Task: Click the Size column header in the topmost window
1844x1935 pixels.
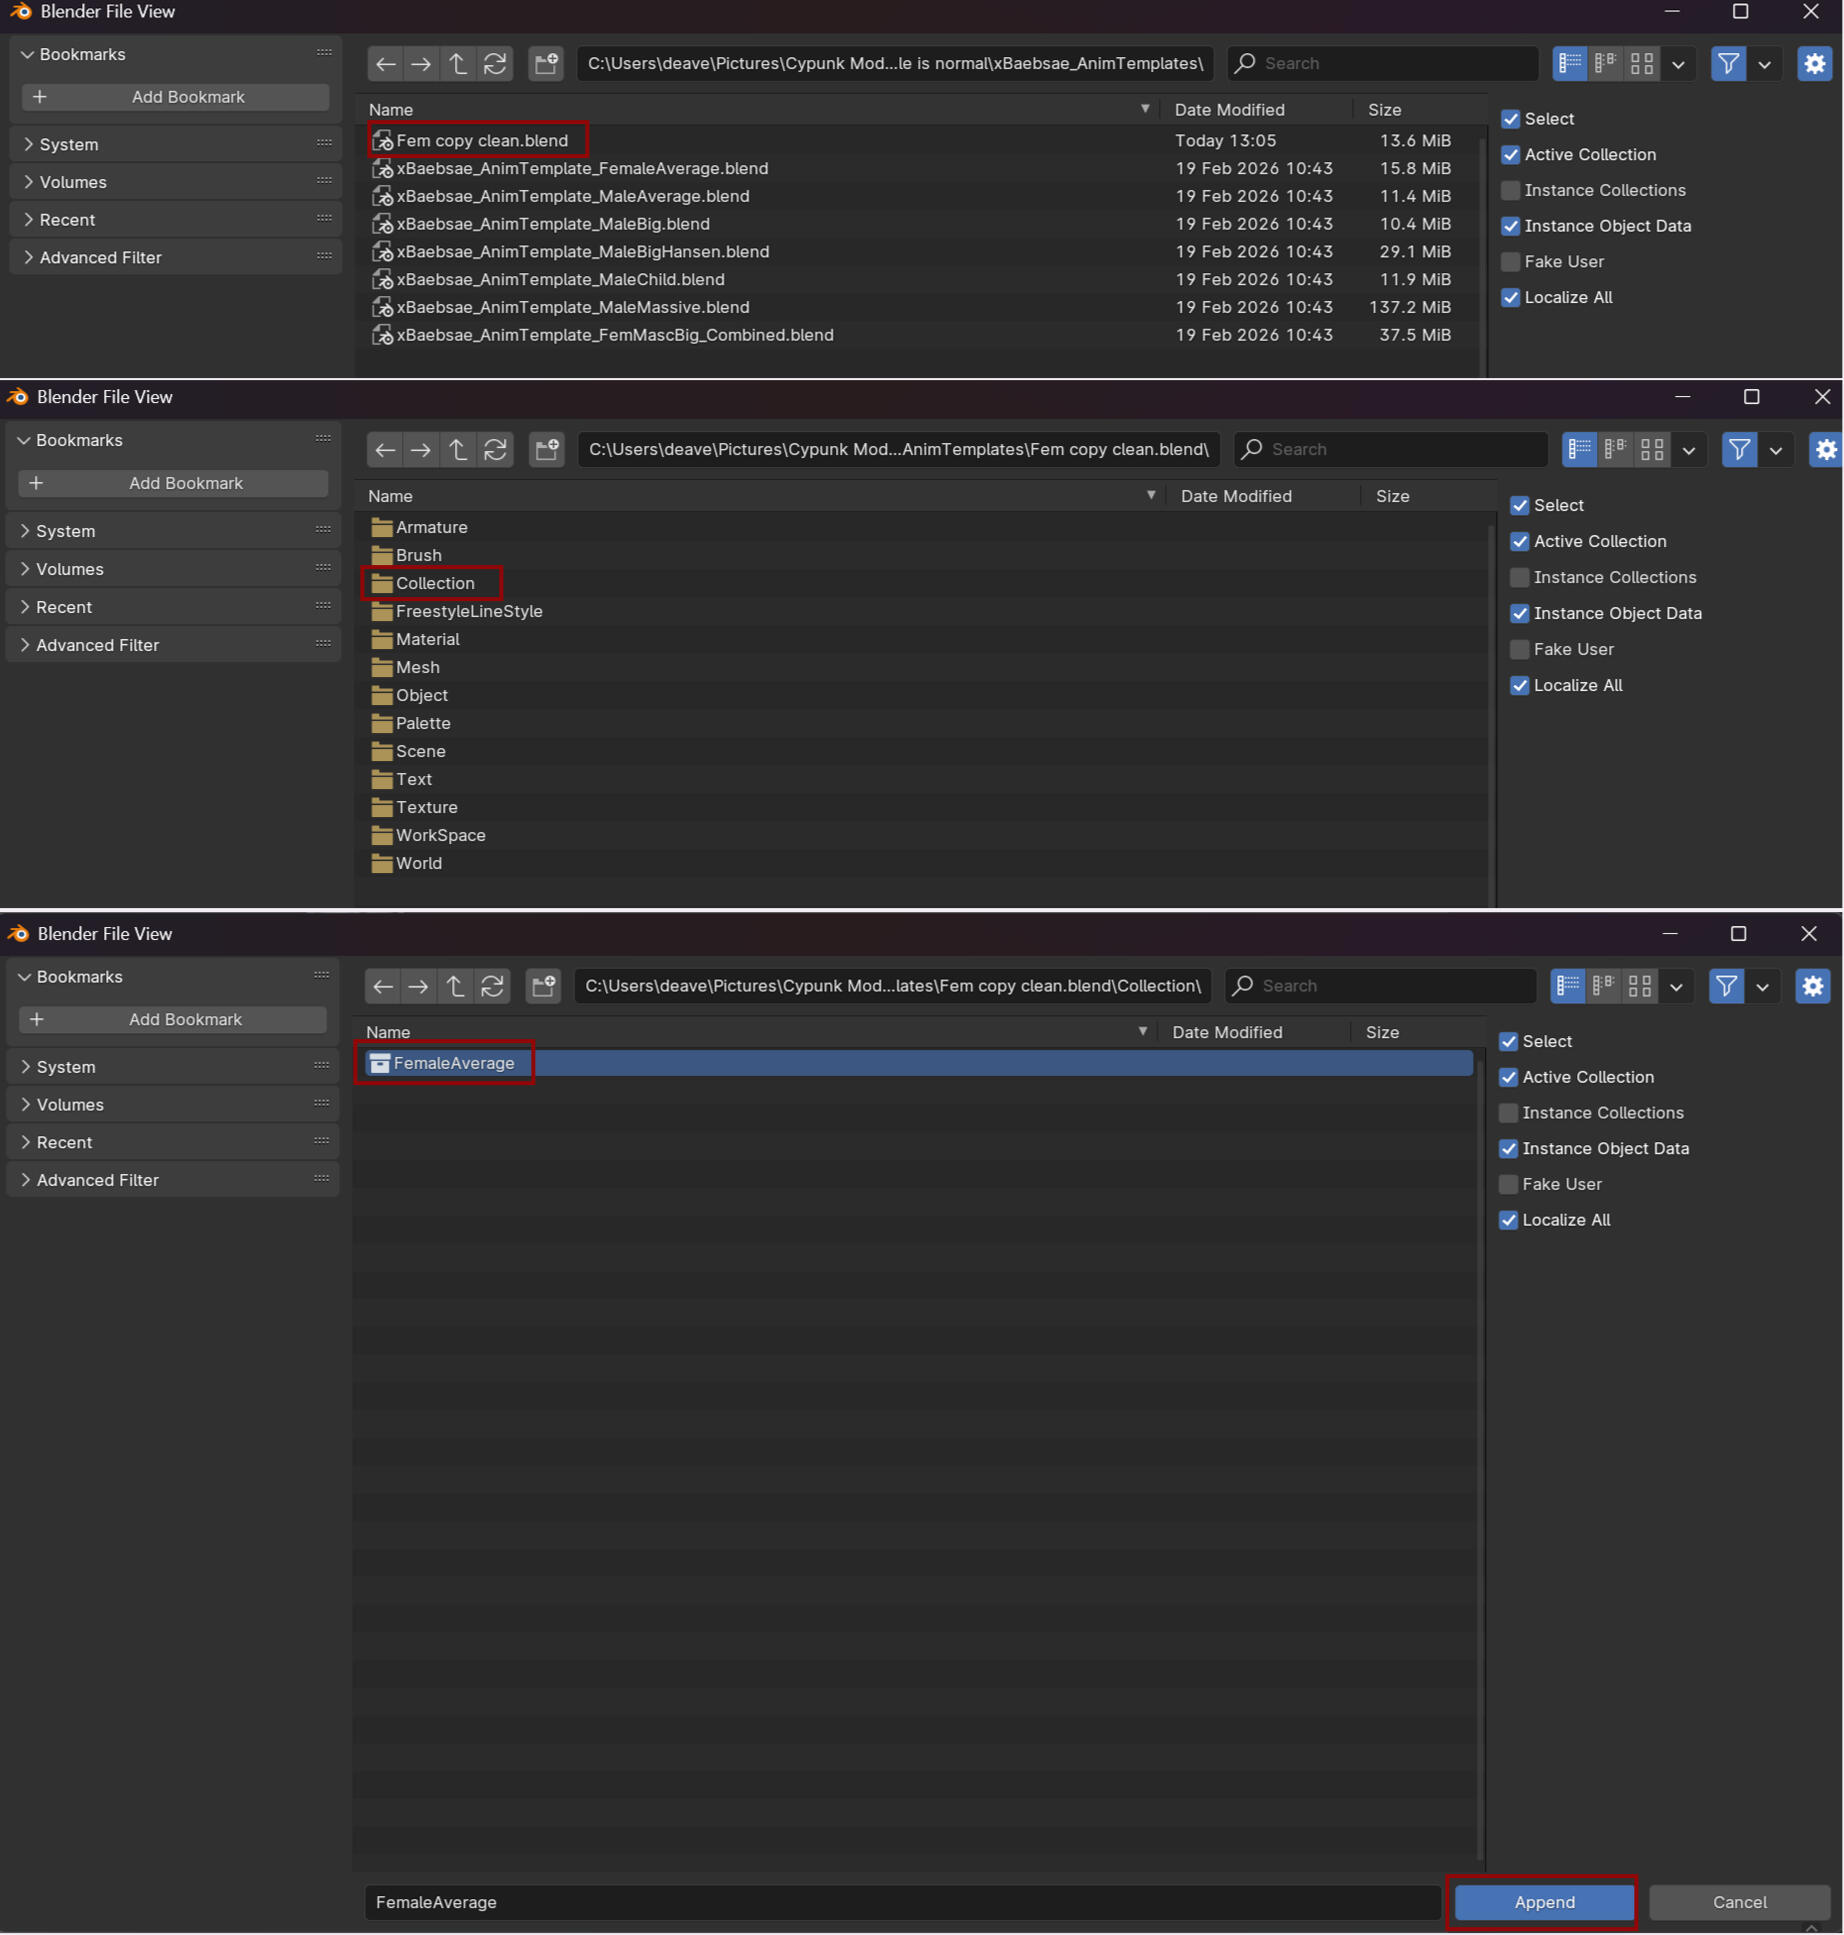Action: 1384,110
